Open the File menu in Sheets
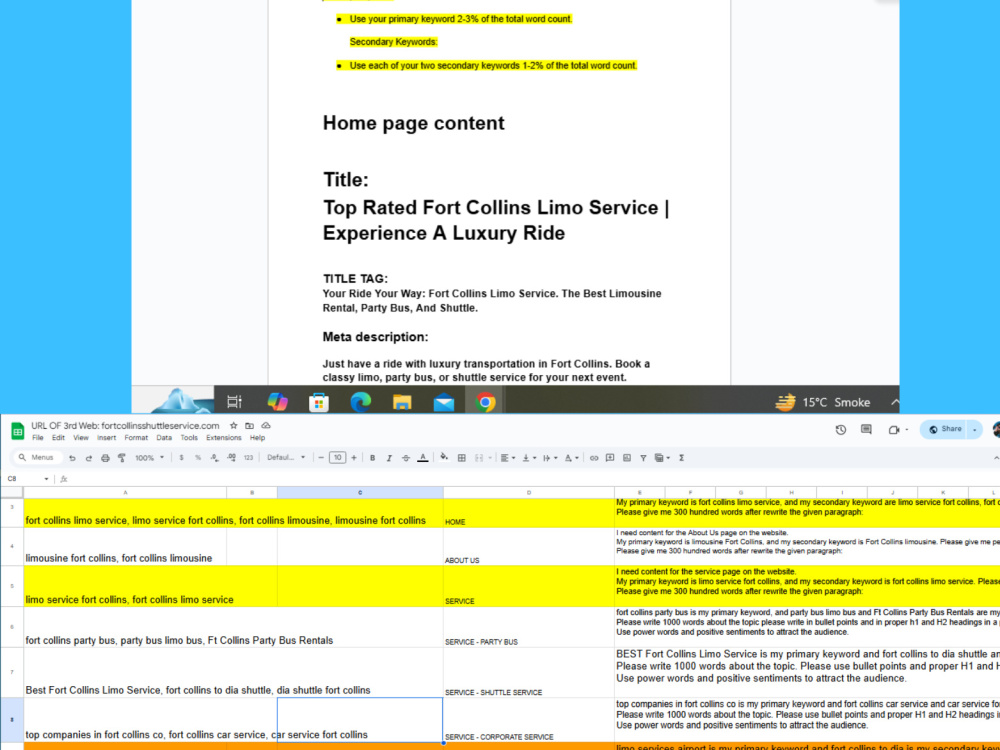 (38, 438)
